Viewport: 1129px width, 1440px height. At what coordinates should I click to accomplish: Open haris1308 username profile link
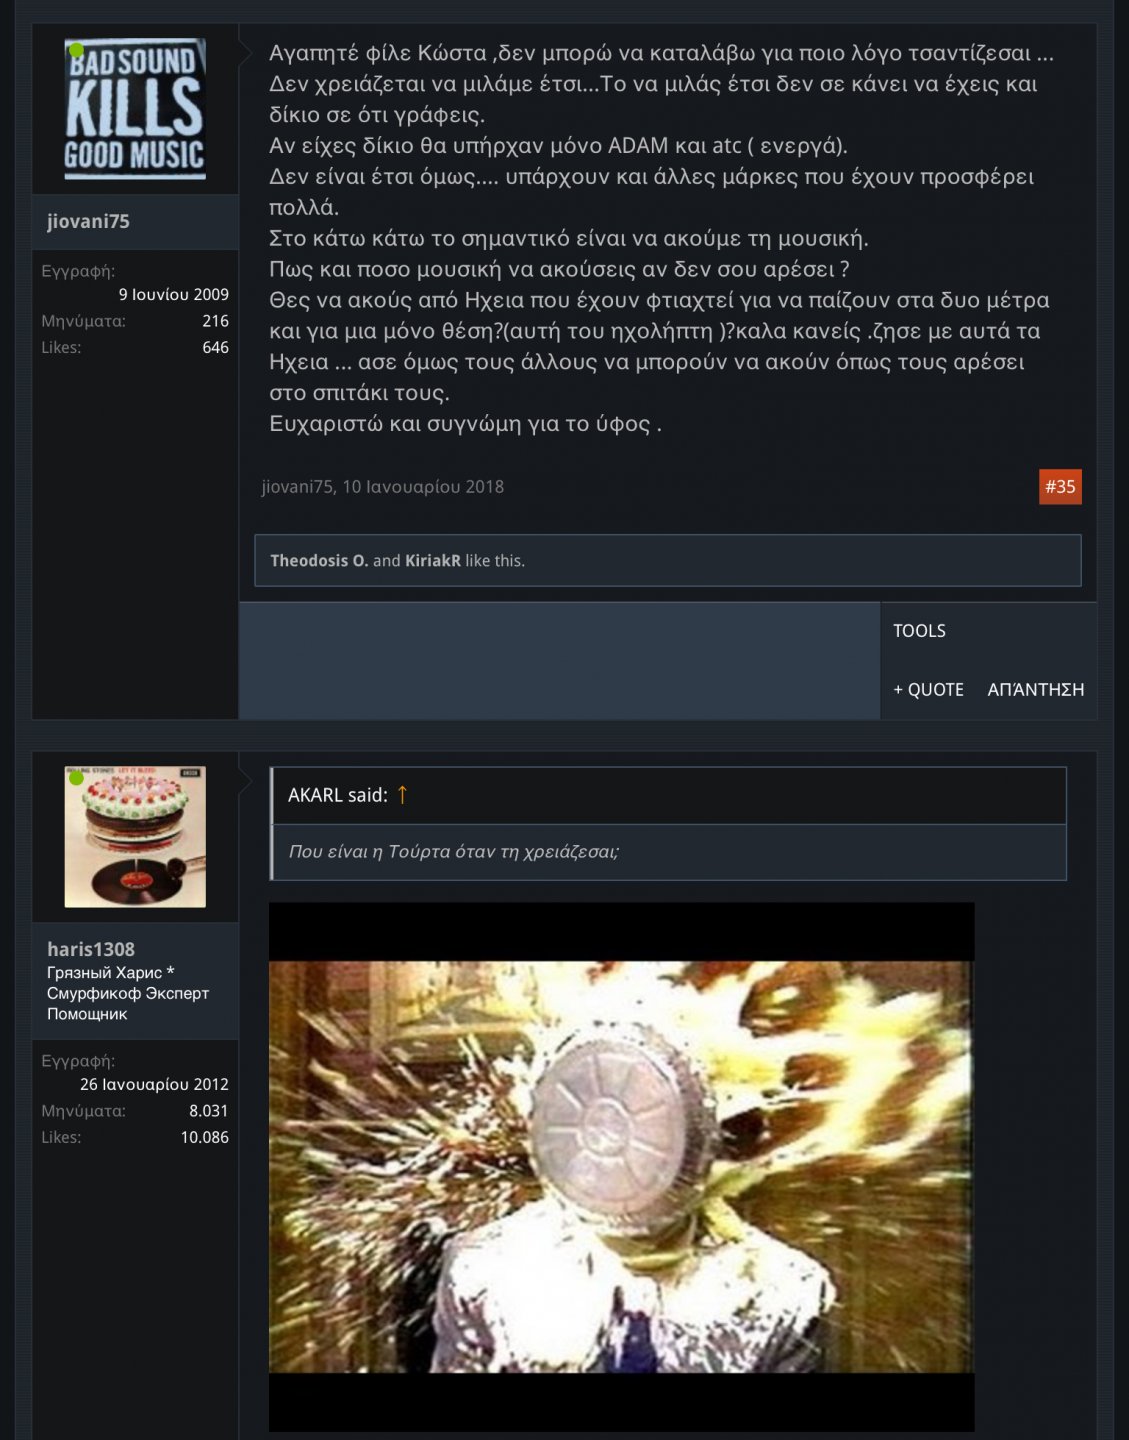(90, 949)
